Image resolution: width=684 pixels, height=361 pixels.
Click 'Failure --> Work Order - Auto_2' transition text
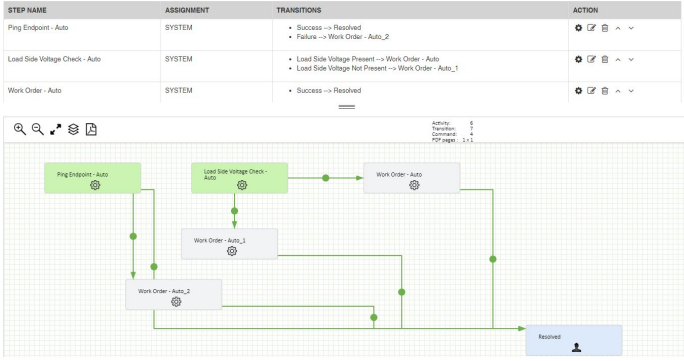(x=342, y=37)
